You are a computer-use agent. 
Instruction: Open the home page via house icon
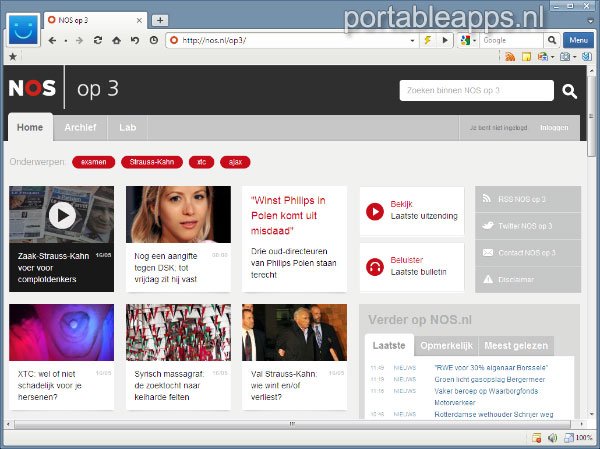[116, 40]
